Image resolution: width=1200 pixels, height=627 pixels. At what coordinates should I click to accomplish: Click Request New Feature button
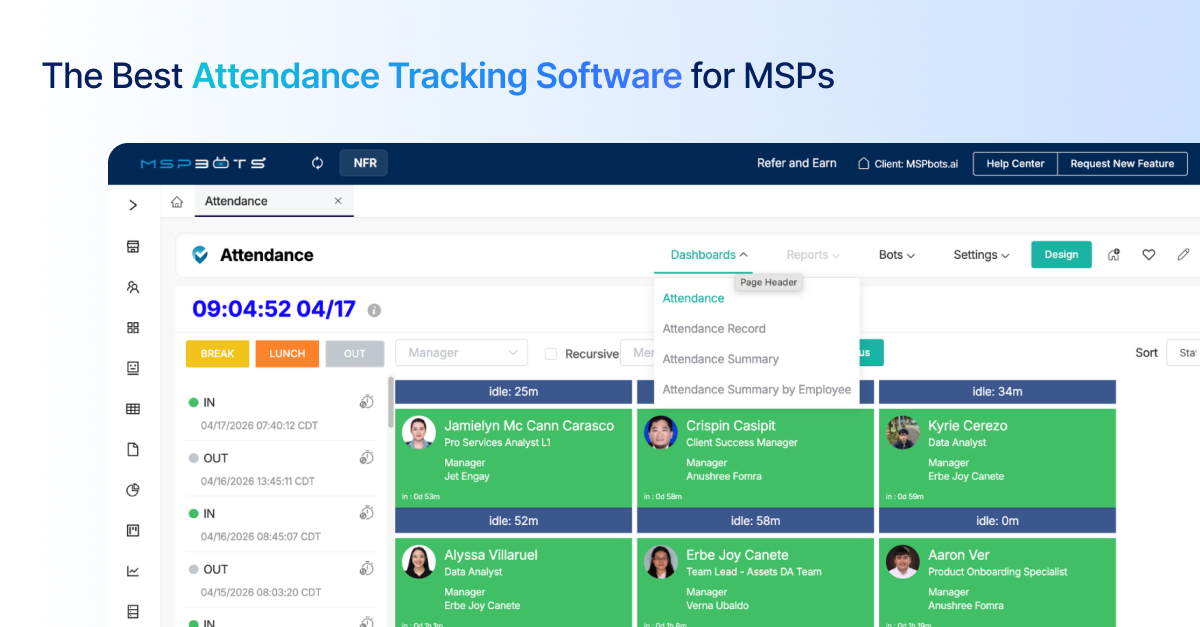1122,164
